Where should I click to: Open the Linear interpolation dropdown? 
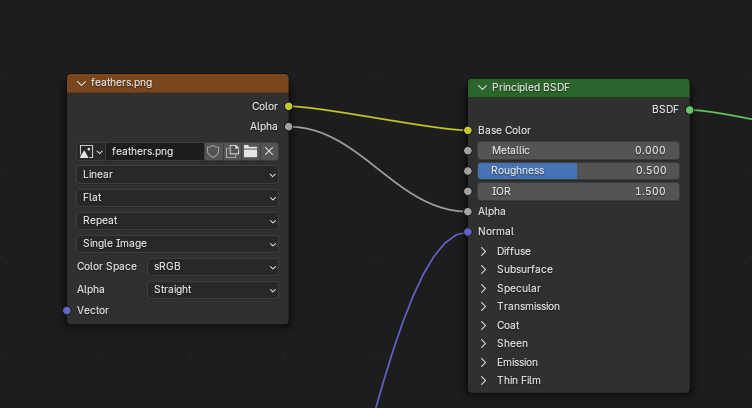pyautogui.click(x=177, y=174)
